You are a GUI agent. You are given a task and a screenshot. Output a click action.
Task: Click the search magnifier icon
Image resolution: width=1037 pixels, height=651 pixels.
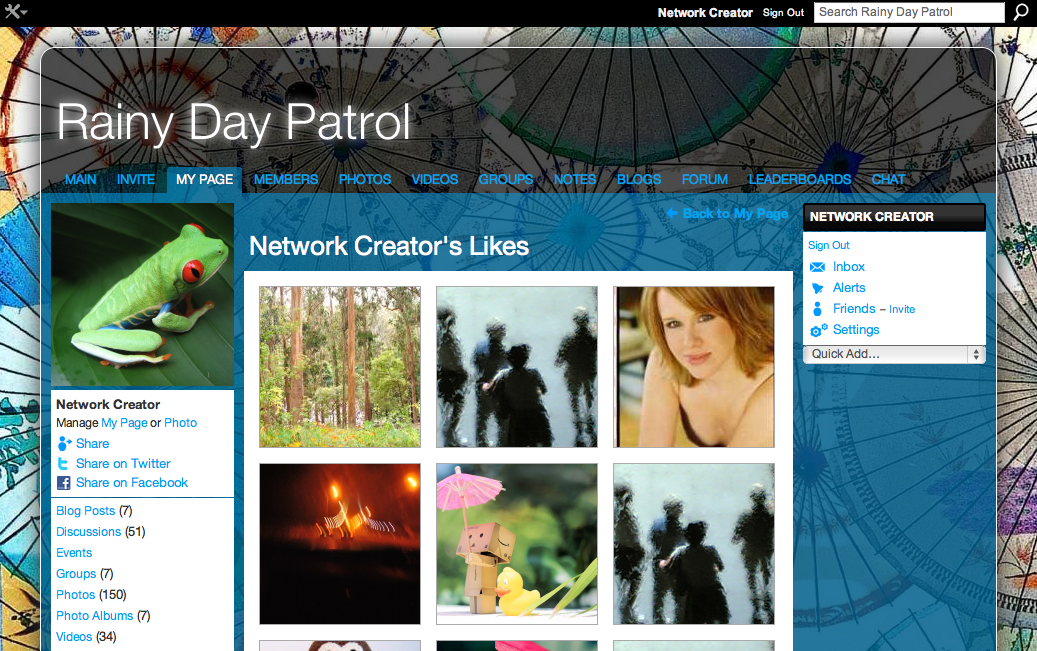coord(1021,12)
